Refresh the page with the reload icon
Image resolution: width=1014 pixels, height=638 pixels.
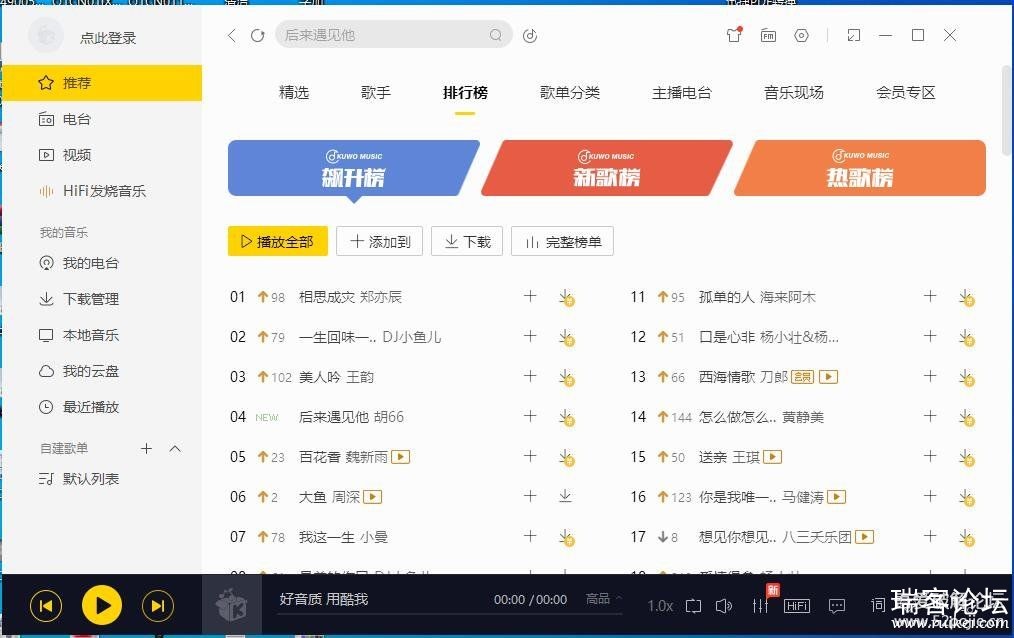click(x=257, y=36)
